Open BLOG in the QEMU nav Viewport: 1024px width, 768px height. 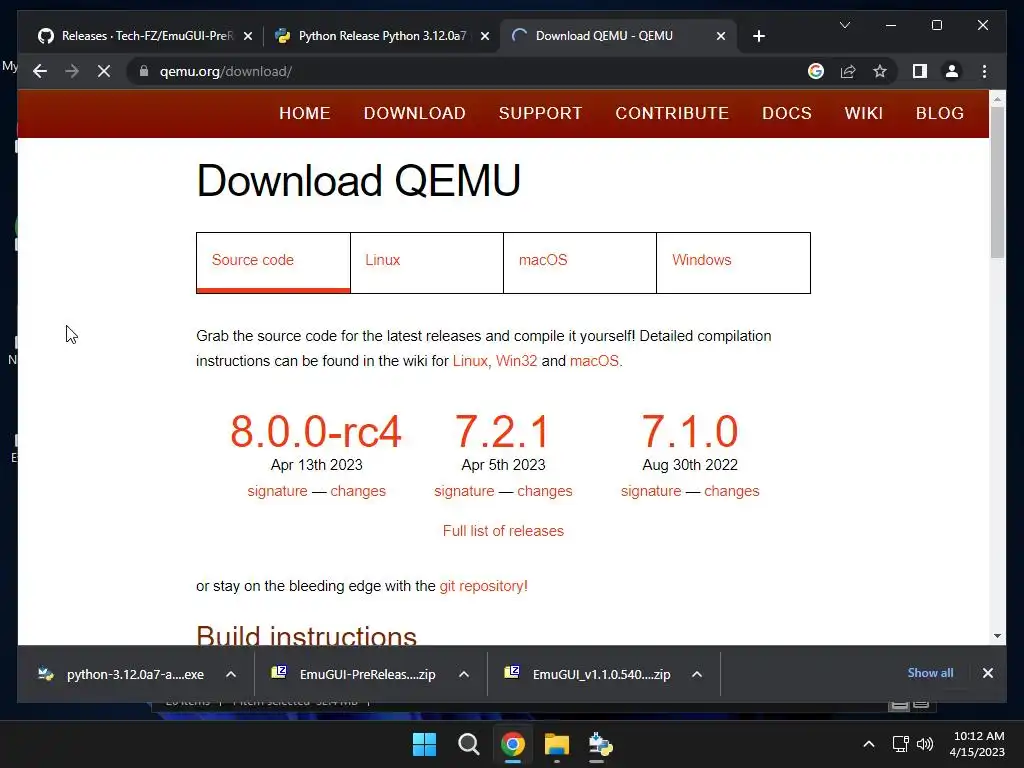click(940, 113)
